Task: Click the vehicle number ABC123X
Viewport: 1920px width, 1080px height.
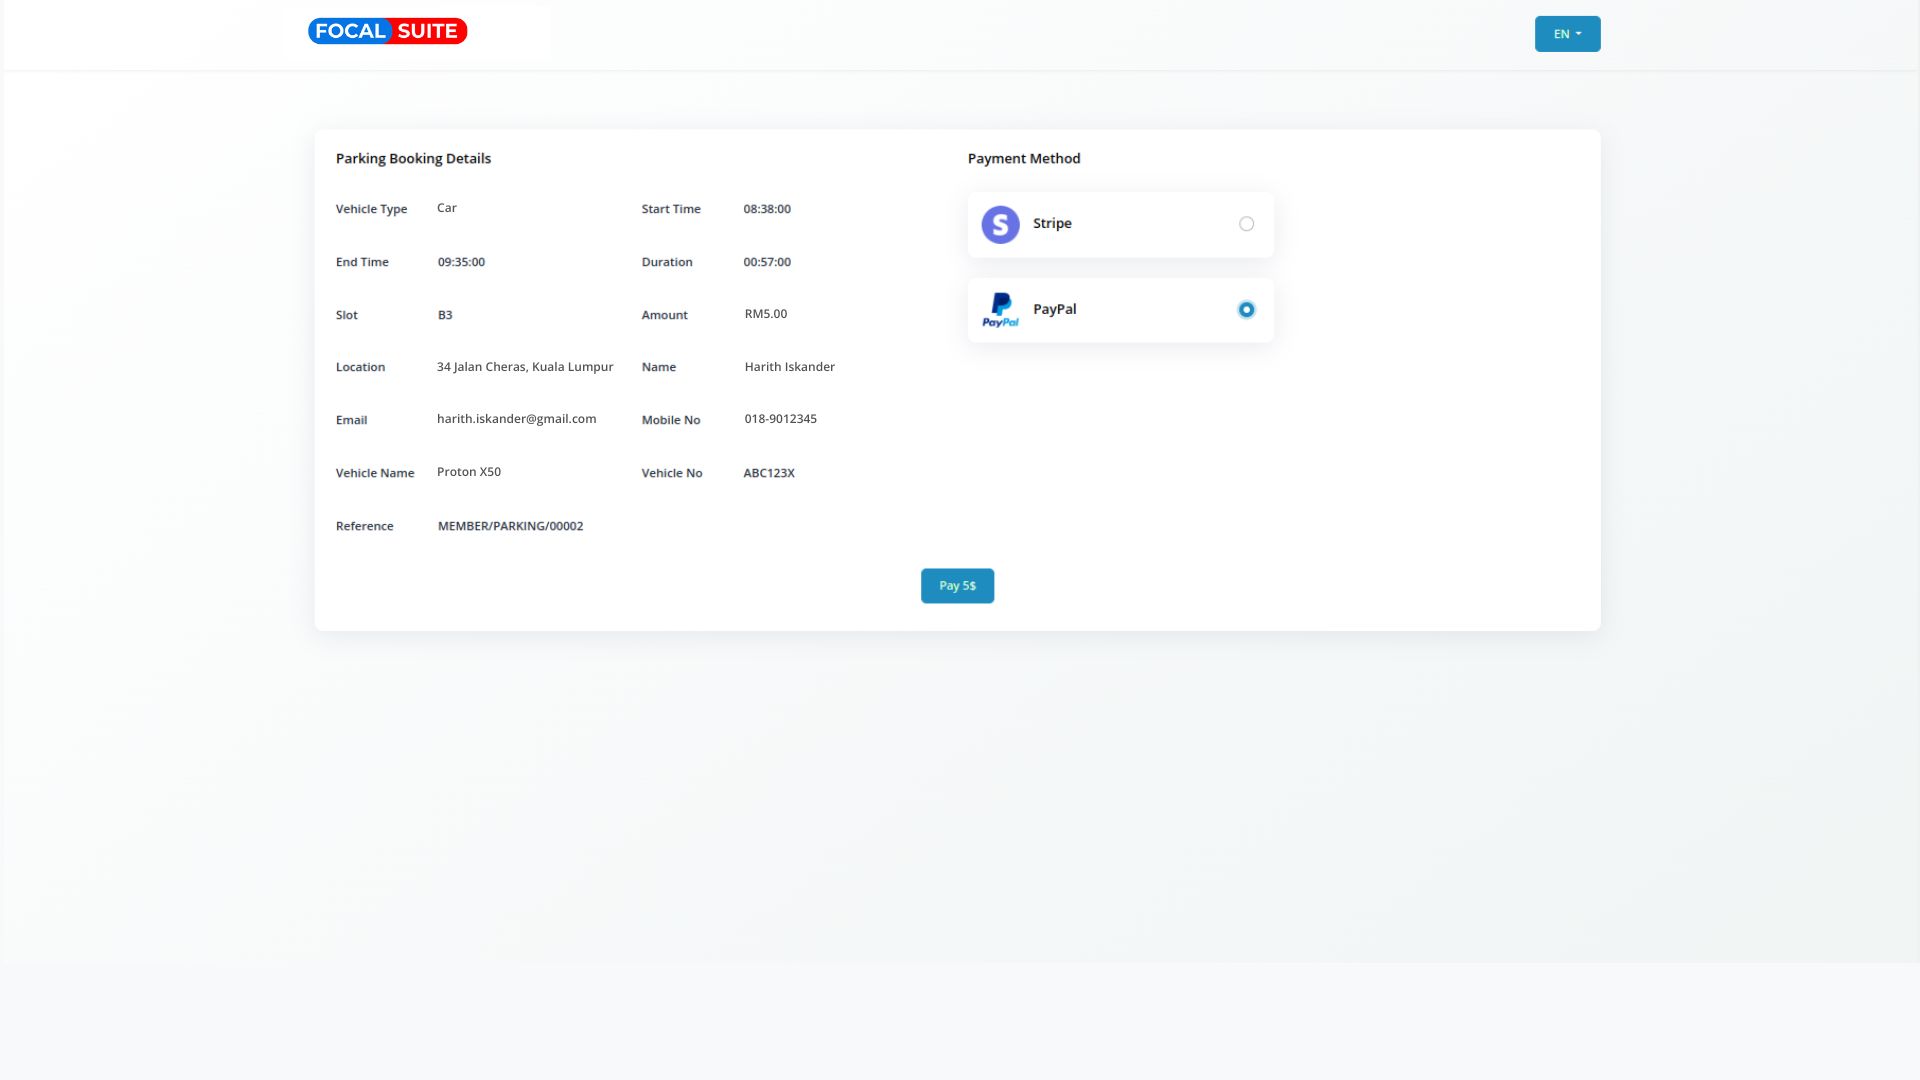Action: coord(768,473)
